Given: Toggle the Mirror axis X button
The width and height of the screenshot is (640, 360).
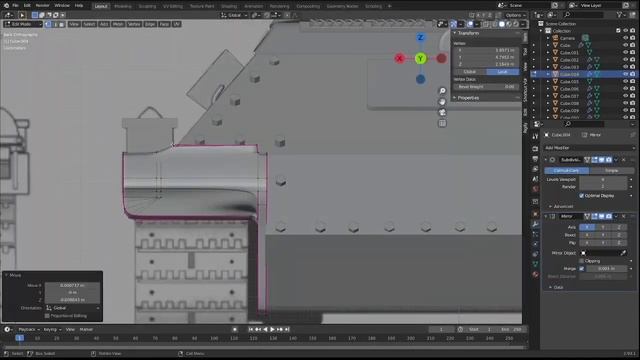Looking at the screenshot, I should [x=587, y=227].
